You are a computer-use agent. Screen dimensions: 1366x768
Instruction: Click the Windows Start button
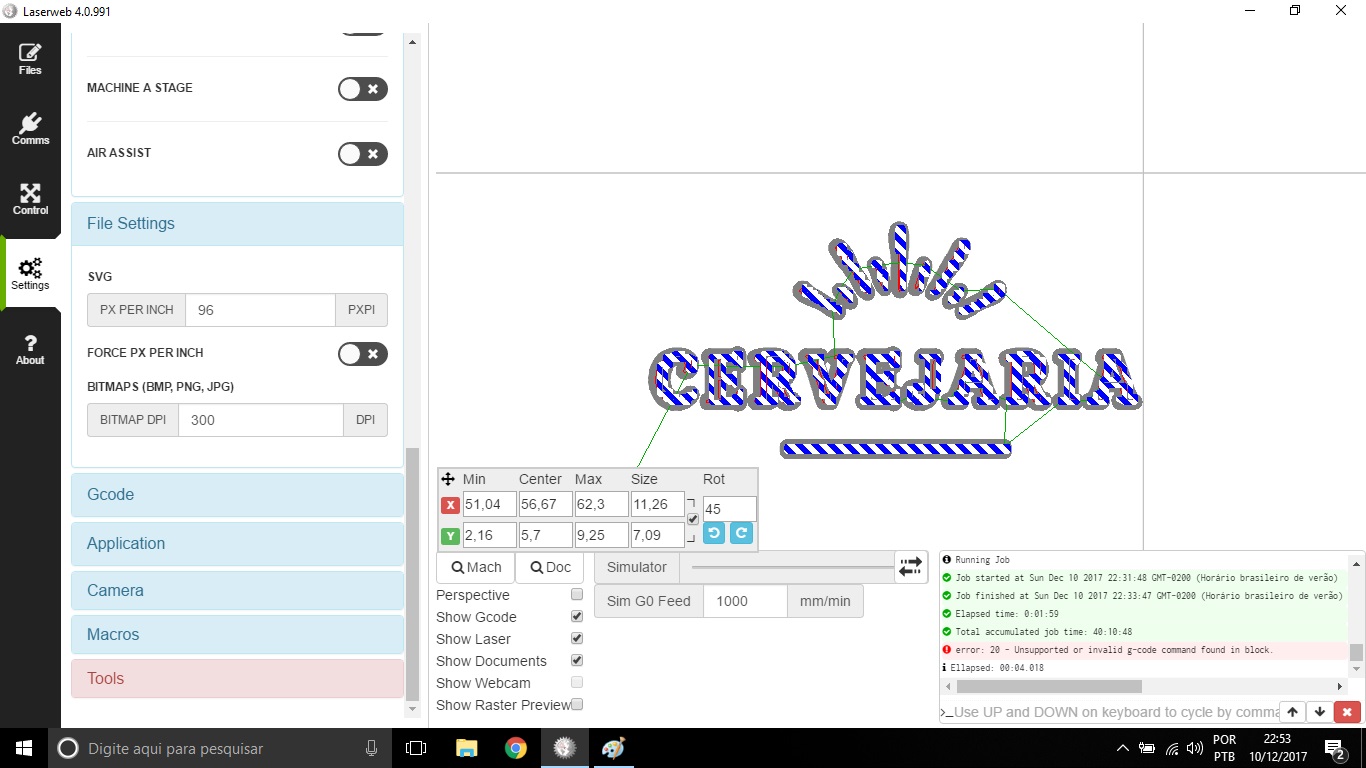(24, 748)
